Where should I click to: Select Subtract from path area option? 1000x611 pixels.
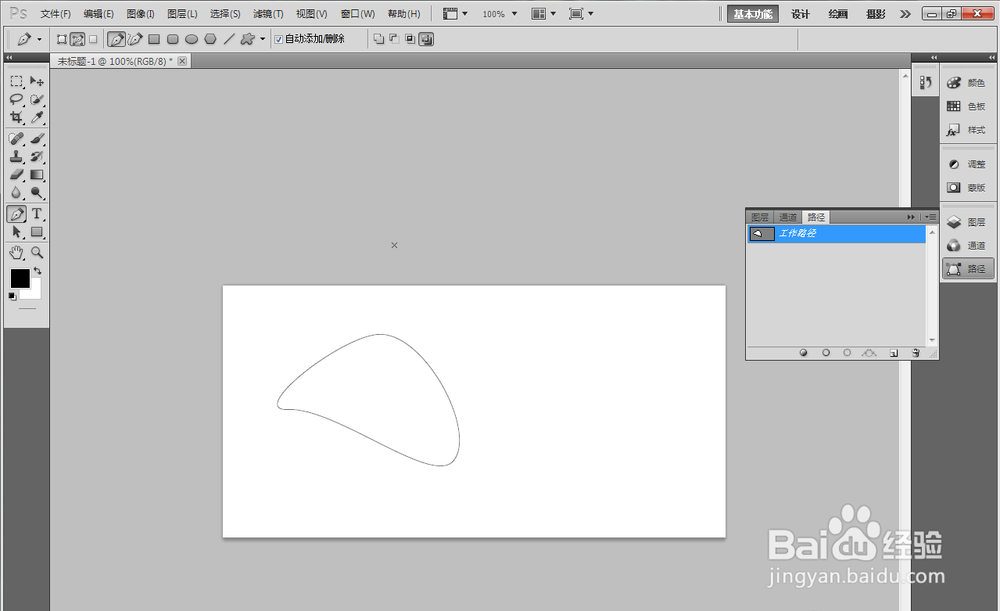click(x=394, y=40)
